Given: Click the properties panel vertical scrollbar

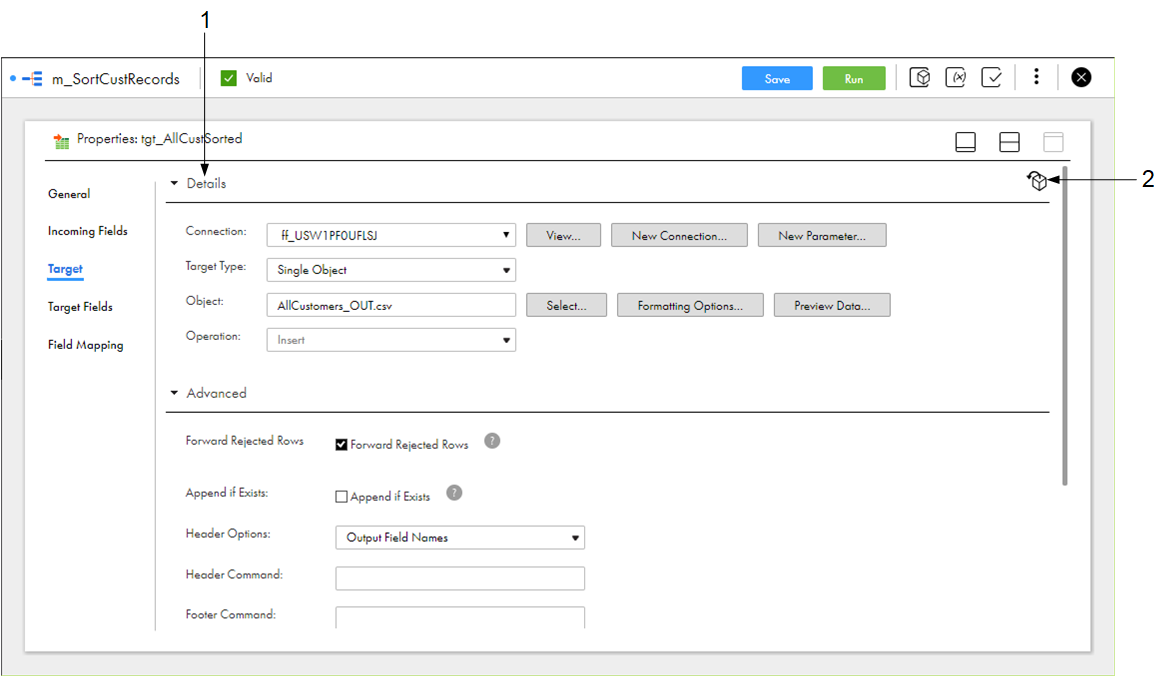Looking at the screenshot, I should coord(1064,326).
